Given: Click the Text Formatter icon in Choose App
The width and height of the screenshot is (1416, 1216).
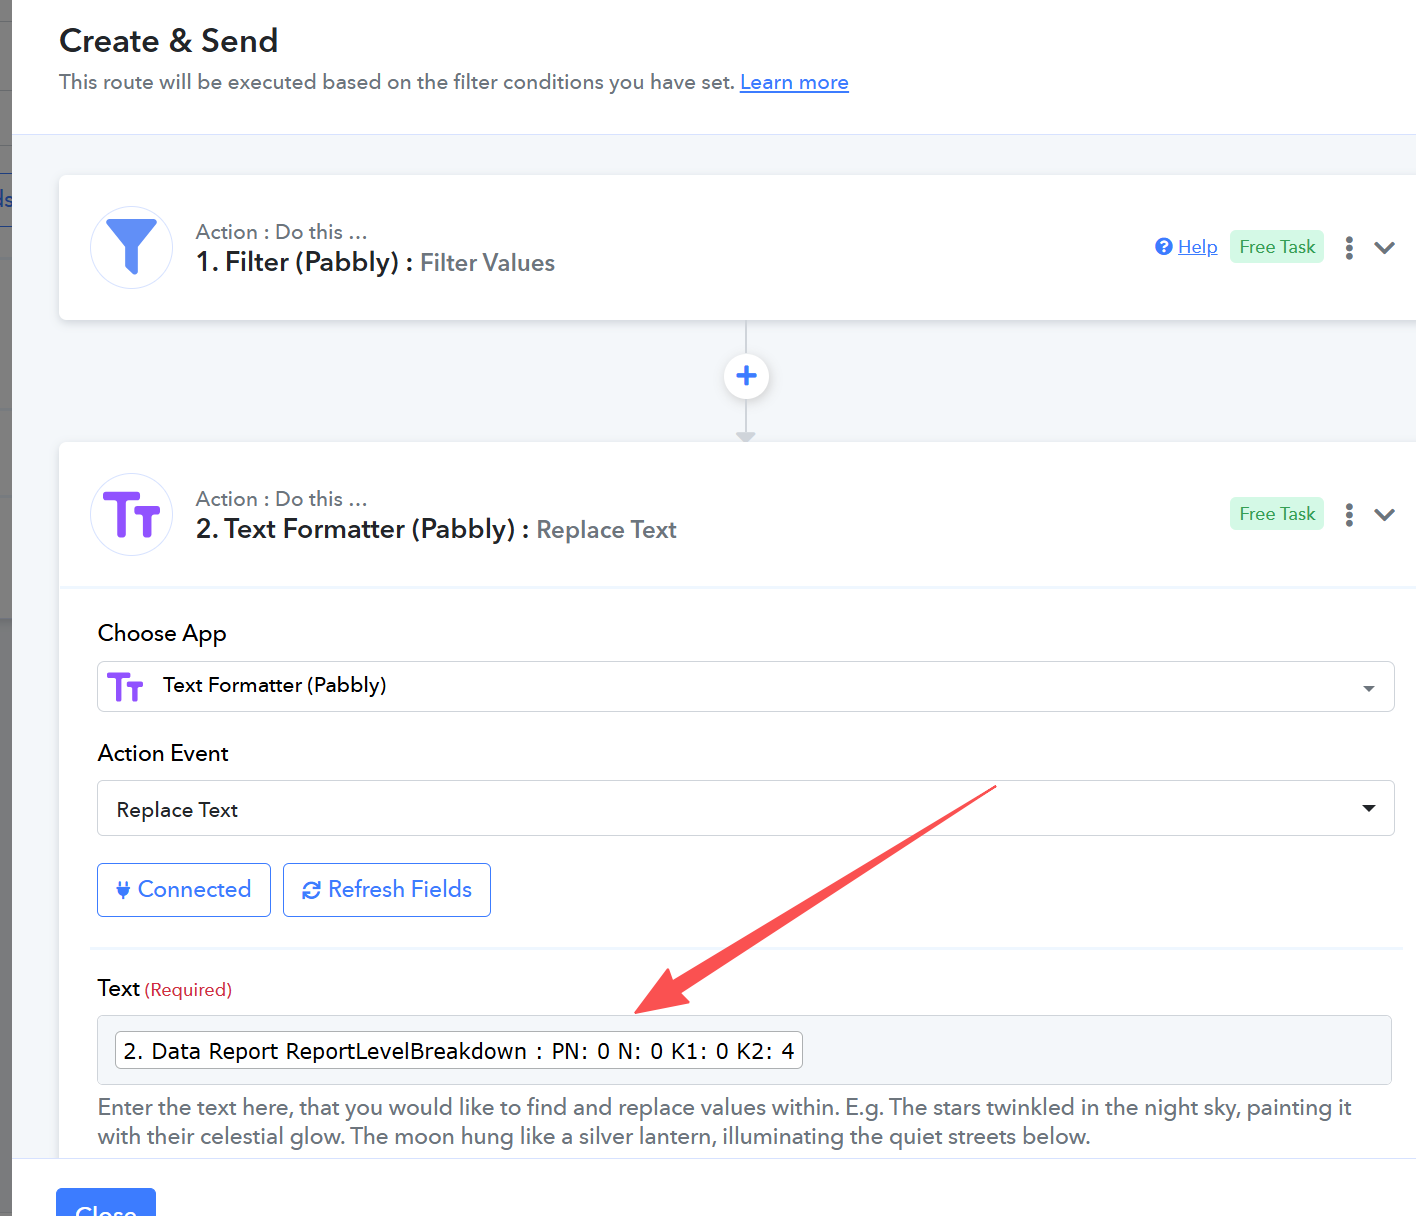Looking at the screenshot, I should coord(126,686).
